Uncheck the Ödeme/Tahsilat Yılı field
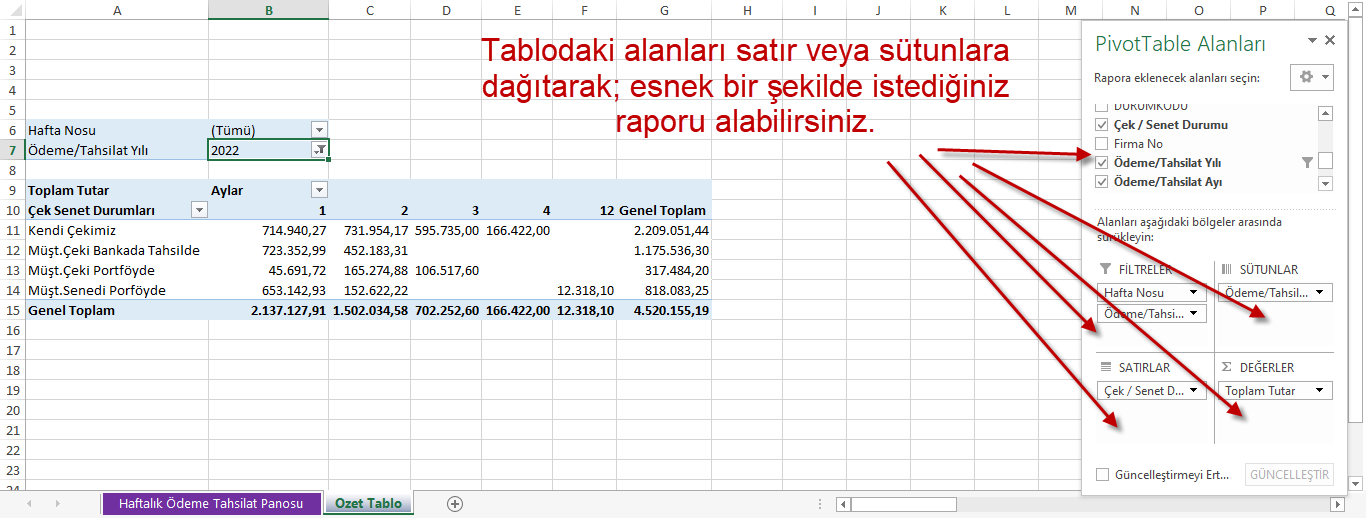1366x518 pixels. 1102,162
